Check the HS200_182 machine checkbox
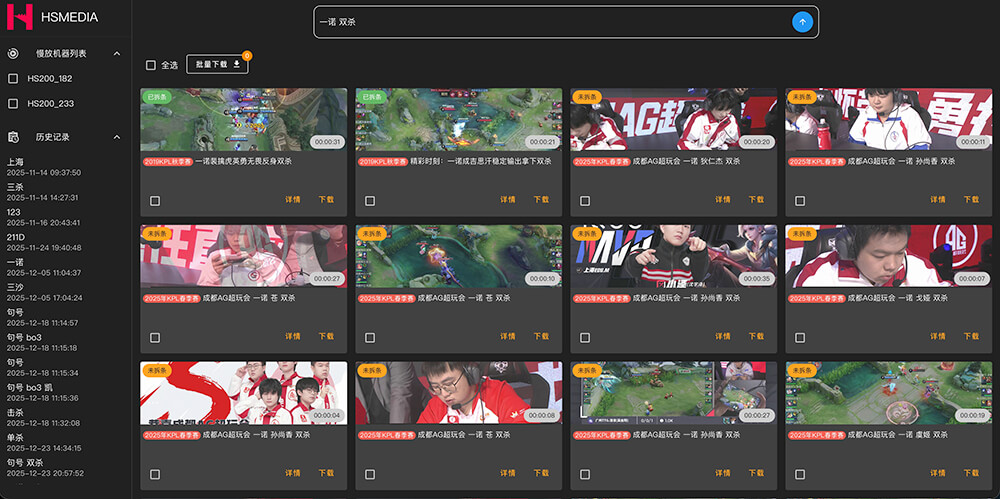 [x=12, y=78]
